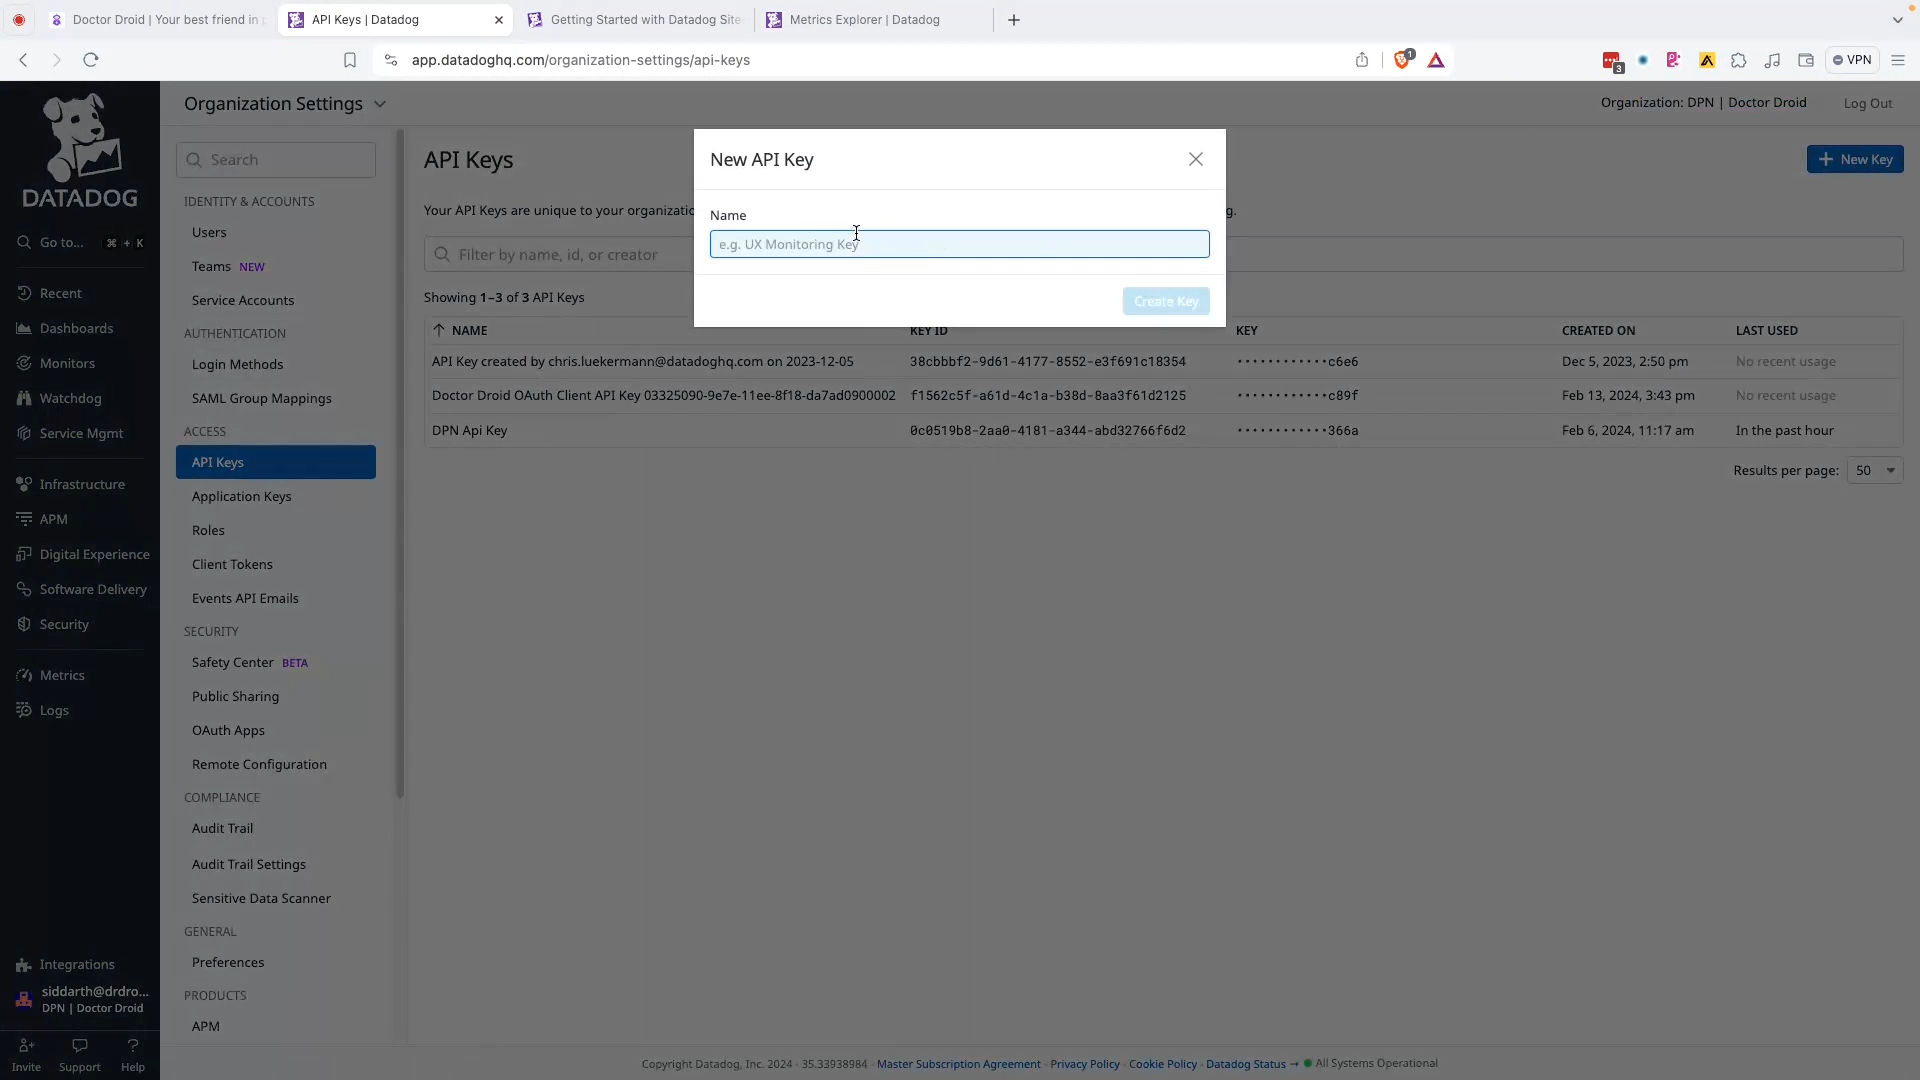Select SAML Group Mappings menu item

[x=261, y=398]
